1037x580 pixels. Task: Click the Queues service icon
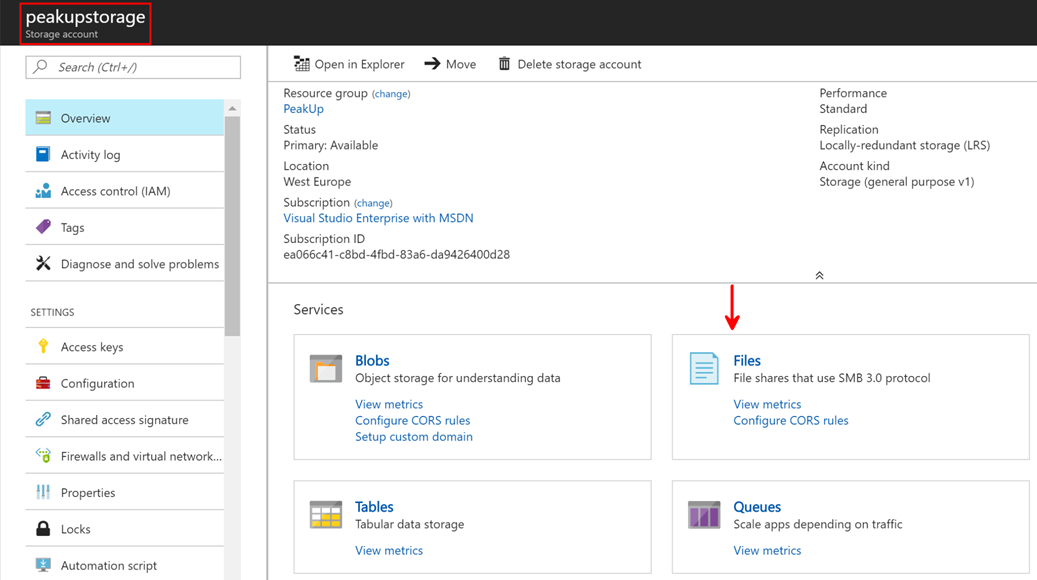[704, 515]
